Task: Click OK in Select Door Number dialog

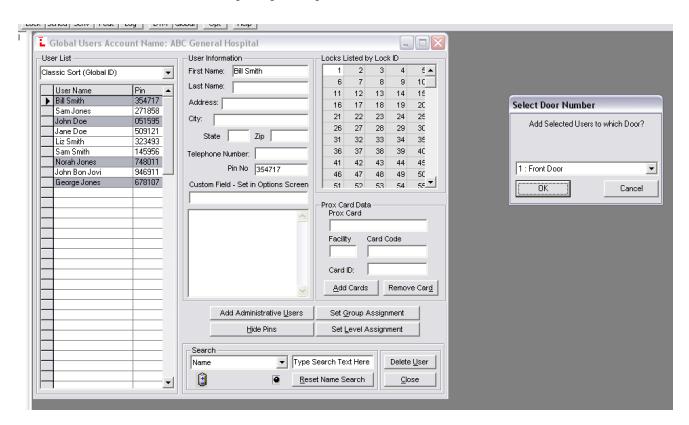Action: point(543,189)
